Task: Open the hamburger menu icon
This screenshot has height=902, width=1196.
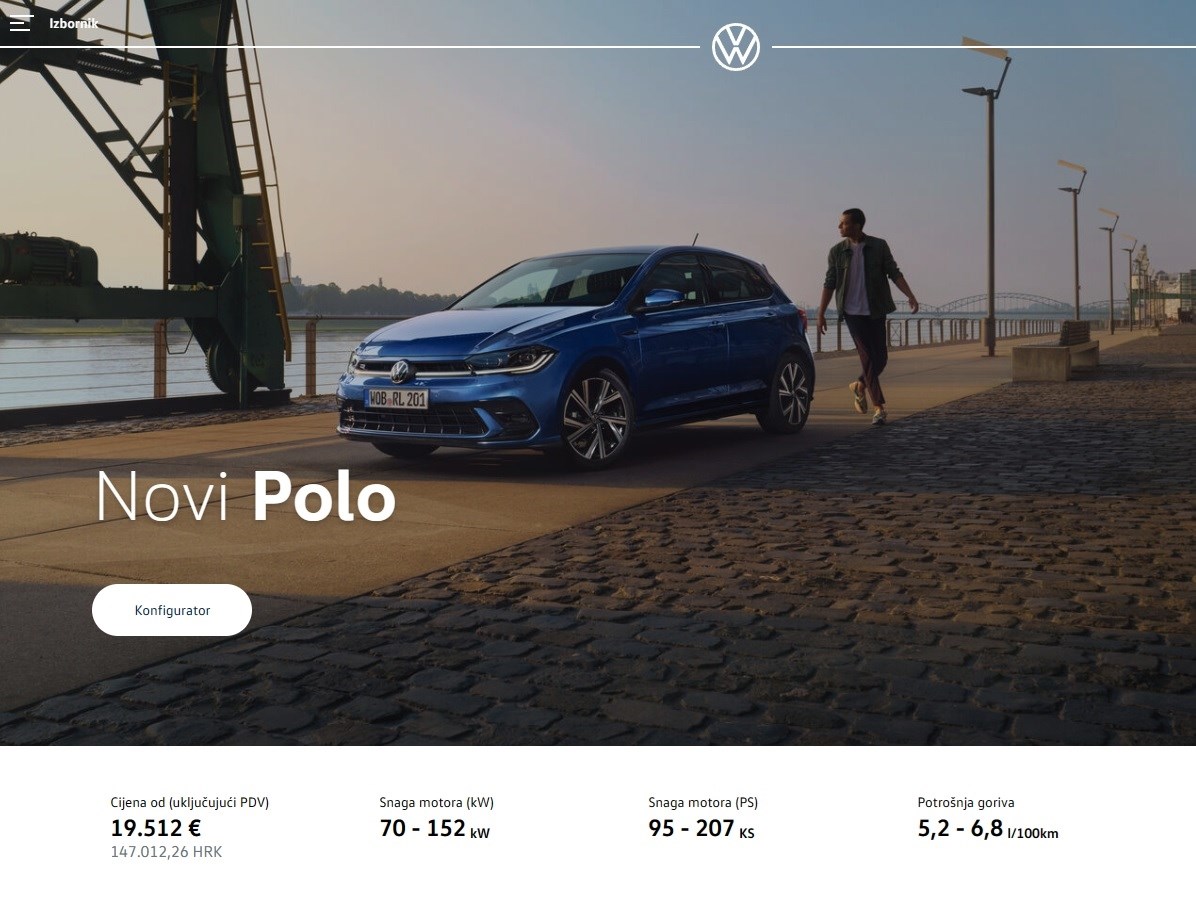Action: point(21,24)
